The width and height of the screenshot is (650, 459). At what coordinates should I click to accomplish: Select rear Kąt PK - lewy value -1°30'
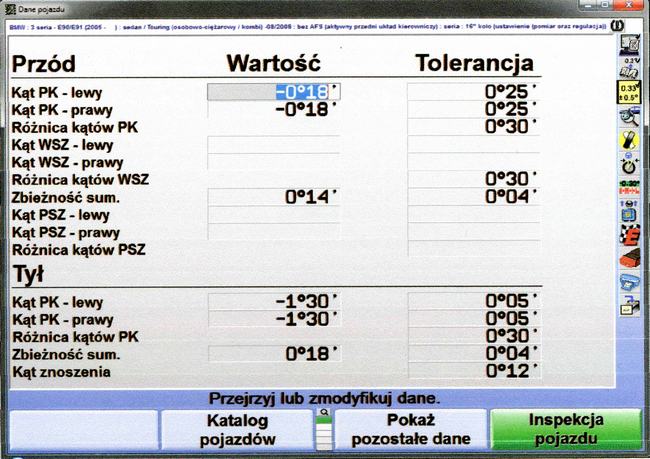pyautogui.click(x=273, y=300)
